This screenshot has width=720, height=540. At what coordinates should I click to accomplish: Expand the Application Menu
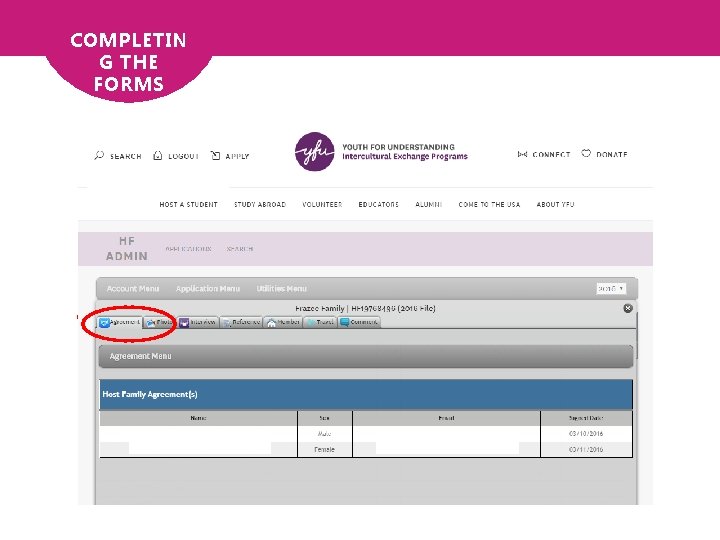pyautogui.click(x=208, y=288)
